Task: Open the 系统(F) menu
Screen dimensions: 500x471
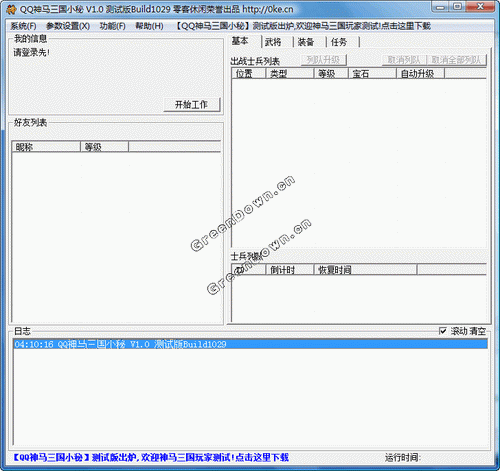Action: (23, 26)
